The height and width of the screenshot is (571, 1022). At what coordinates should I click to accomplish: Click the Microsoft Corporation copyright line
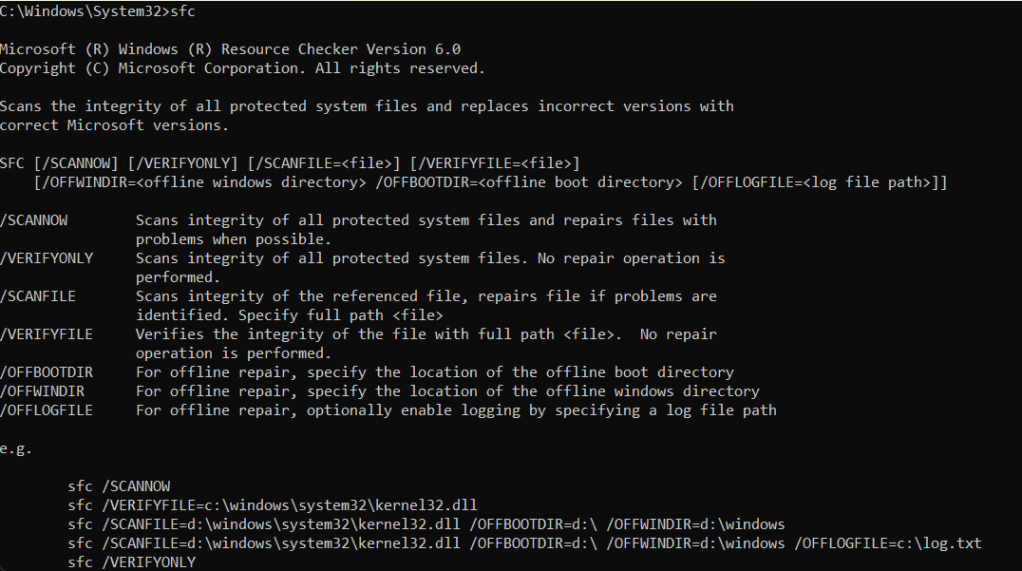click(x=242, y=68)
